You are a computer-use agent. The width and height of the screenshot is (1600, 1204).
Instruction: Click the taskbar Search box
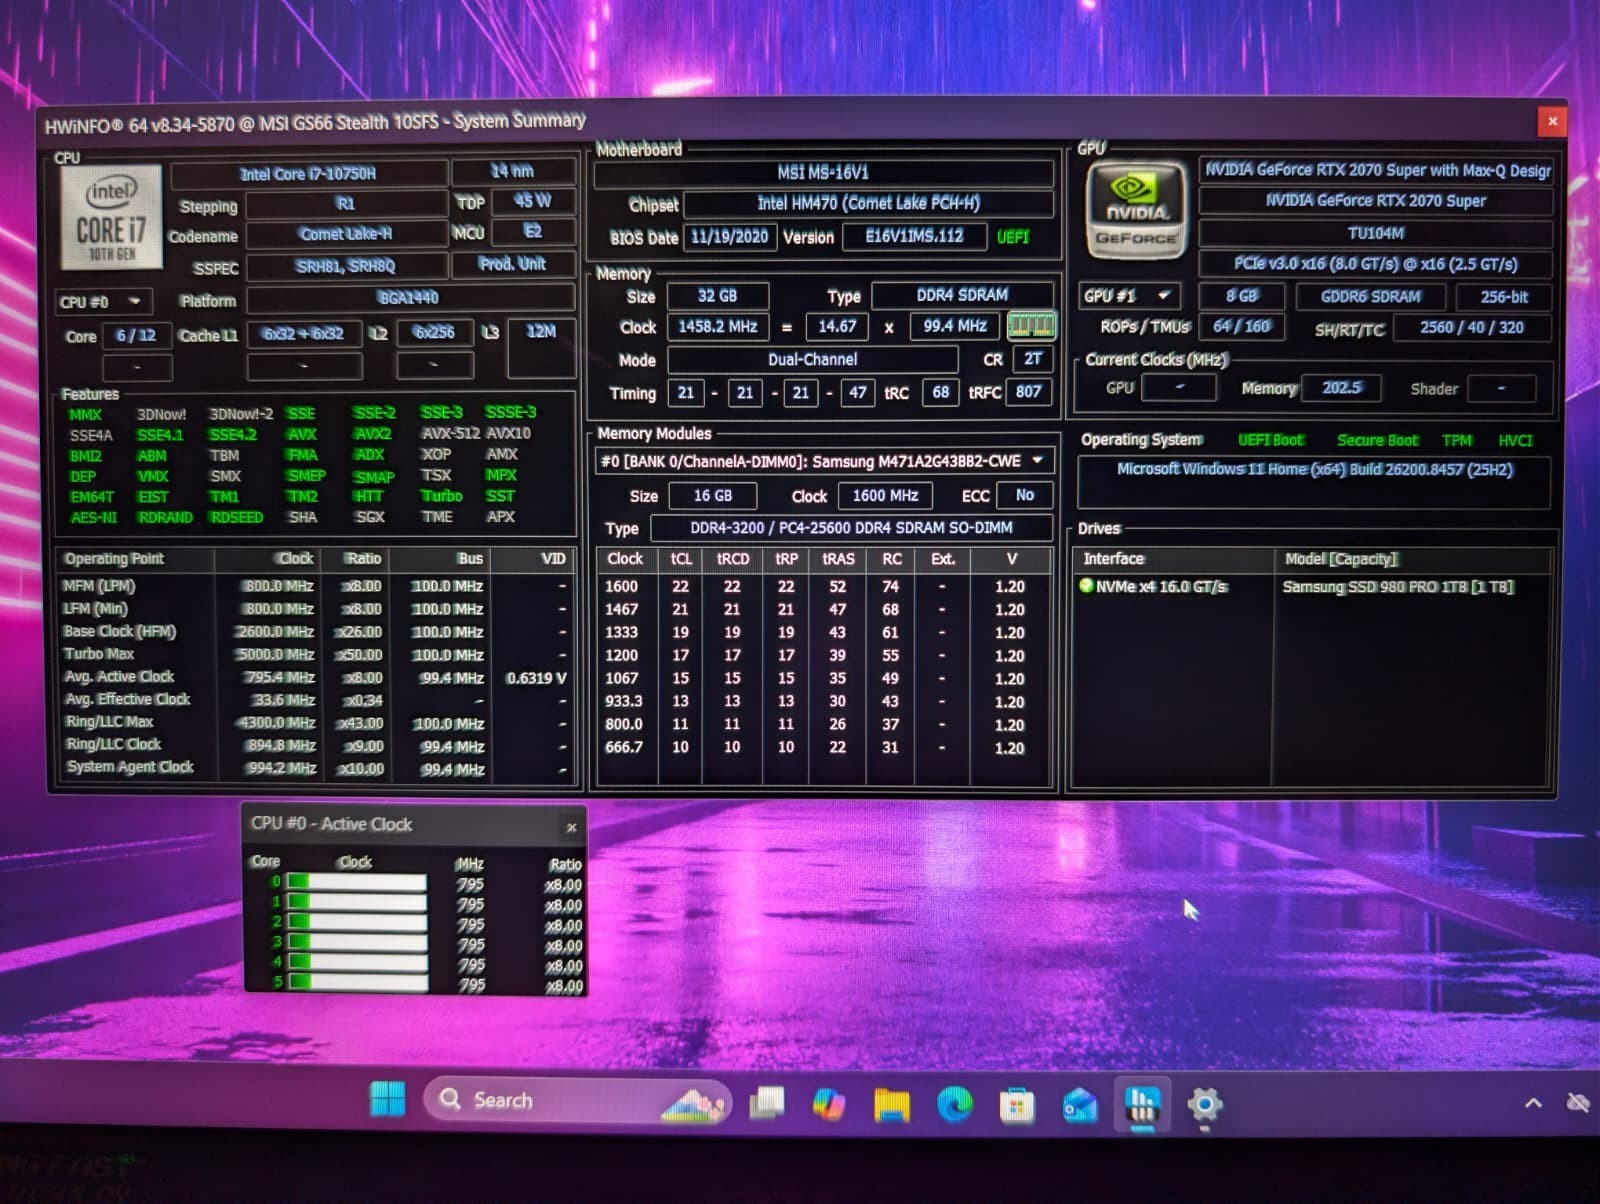578,1100
